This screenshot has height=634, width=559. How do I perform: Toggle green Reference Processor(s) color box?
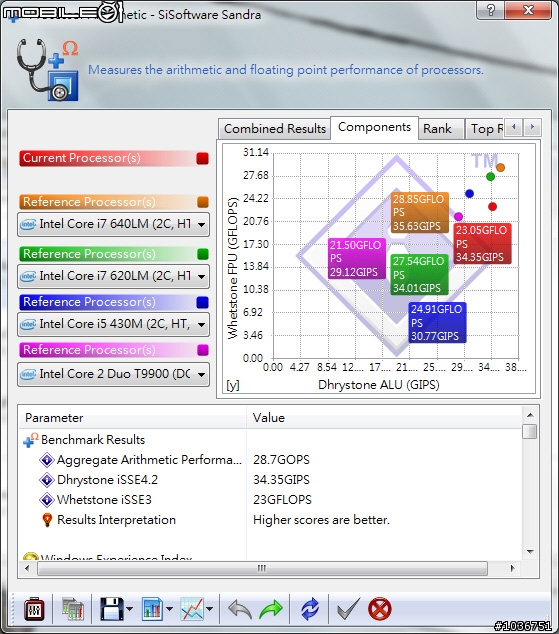click(203, 254)
